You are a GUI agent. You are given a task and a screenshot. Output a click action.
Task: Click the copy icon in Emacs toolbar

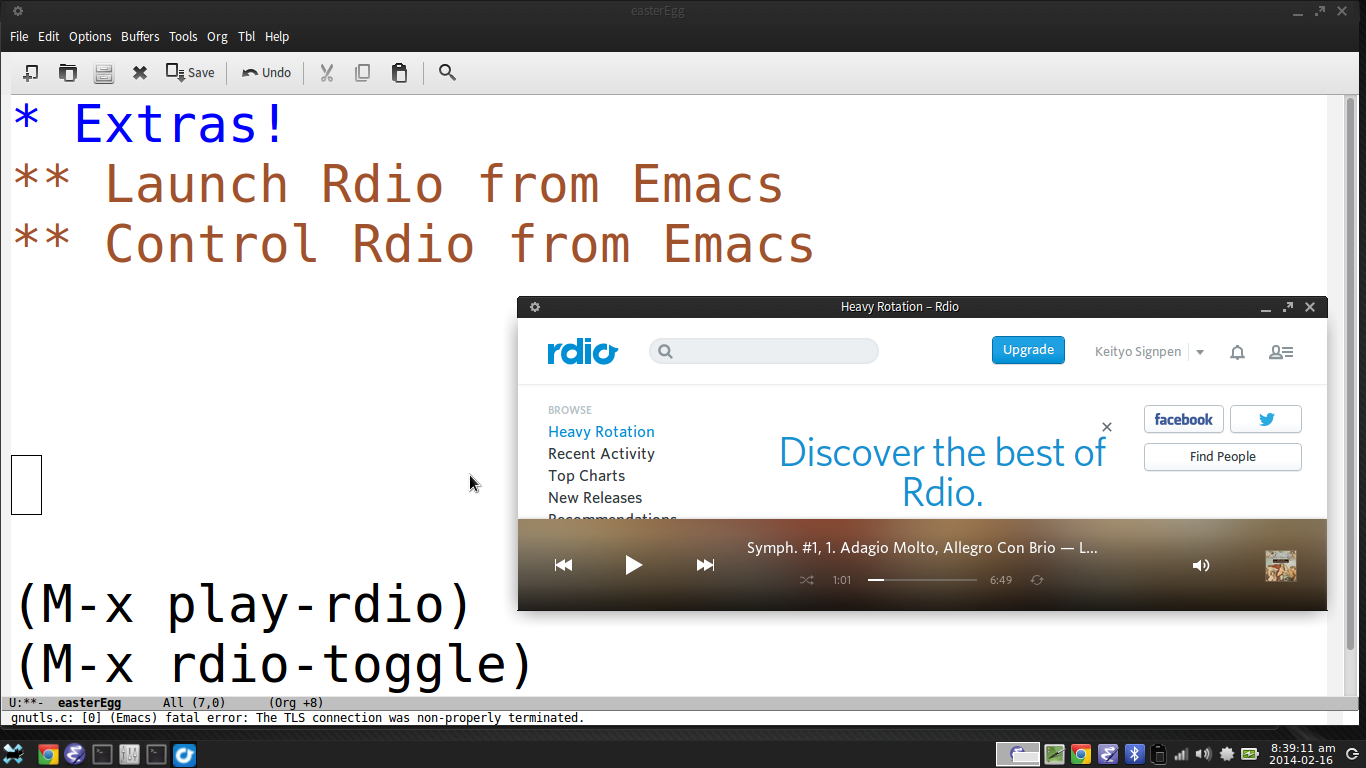pyautogui.click(x=362, y=73)
